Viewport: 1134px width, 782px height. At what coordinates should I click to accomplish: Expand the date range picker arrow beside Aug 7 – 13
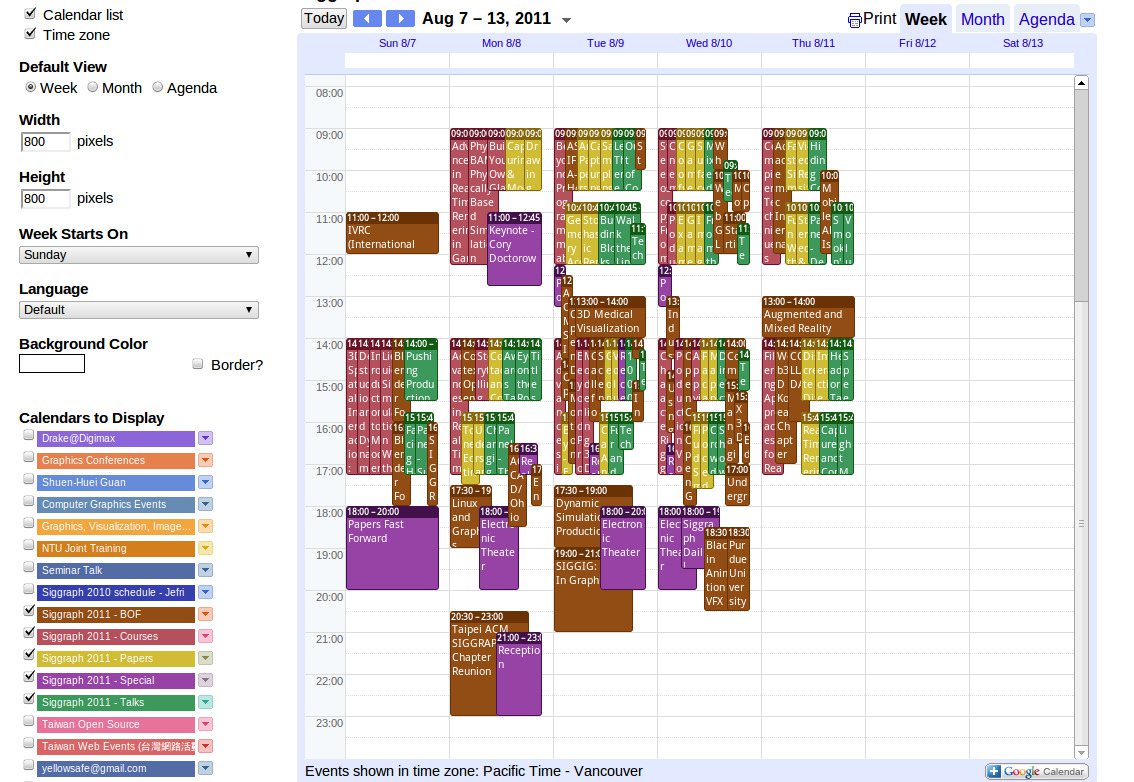coord(566,20)
